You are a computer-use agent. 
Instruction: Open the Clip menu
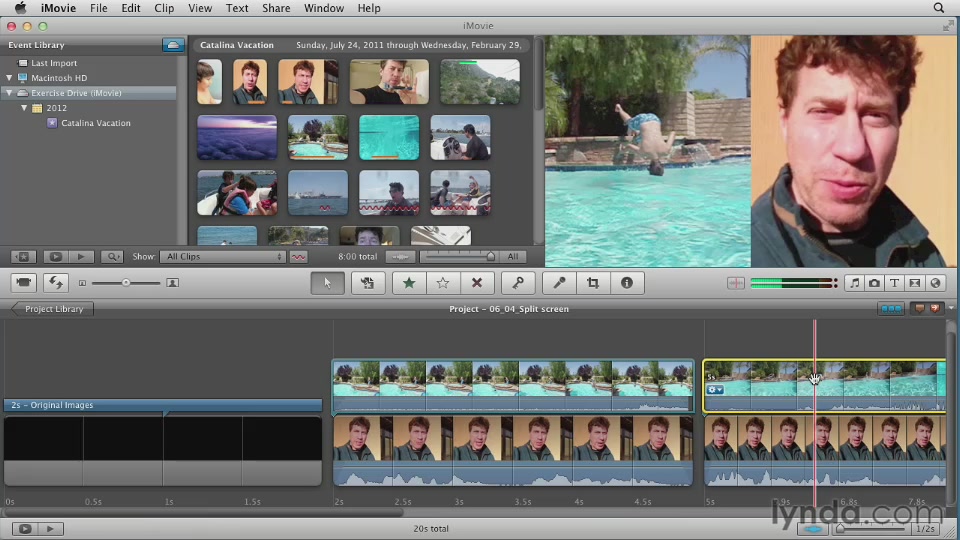click(x=163, y=8)
